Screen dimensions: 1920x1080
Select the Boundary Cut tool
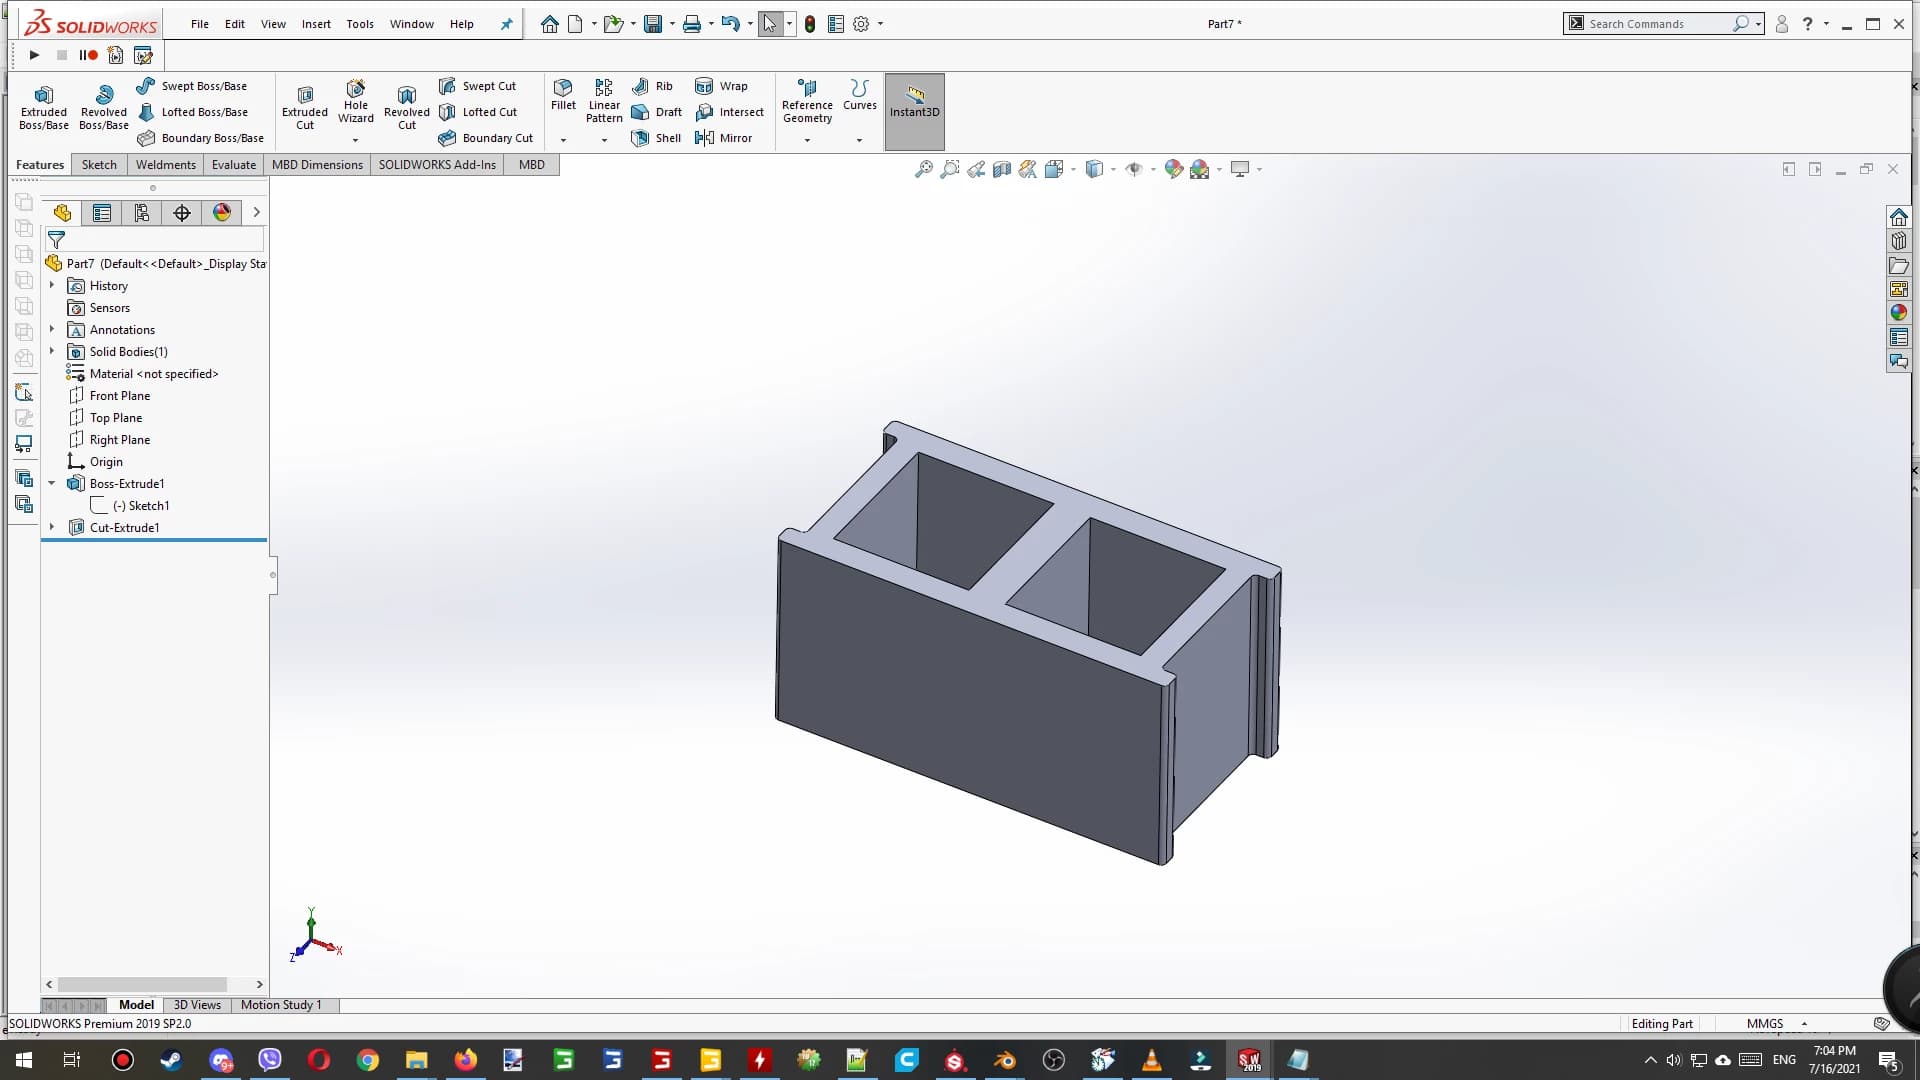[486, 138]
